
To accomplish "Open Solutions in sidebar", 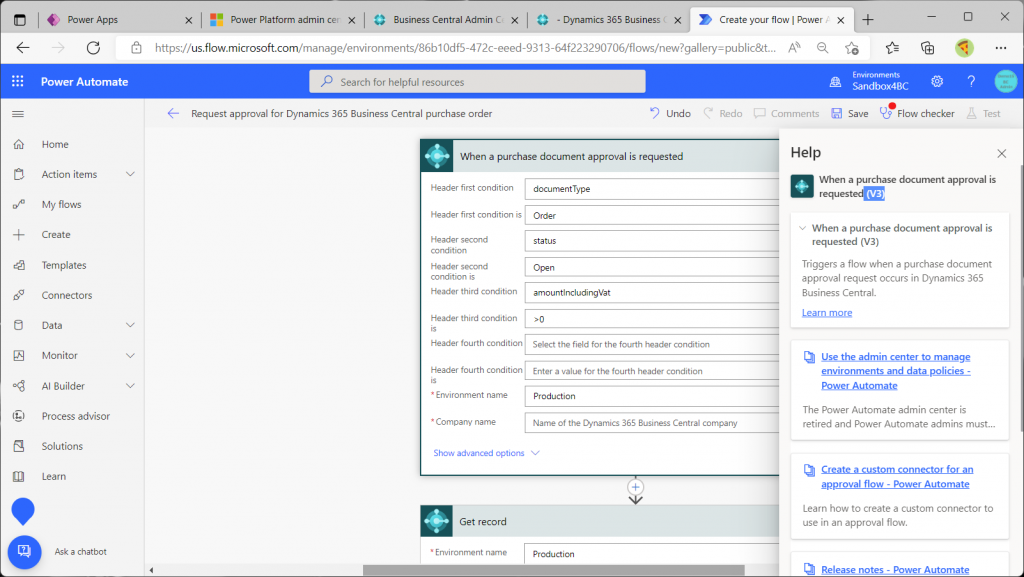I will pos(62,446).
